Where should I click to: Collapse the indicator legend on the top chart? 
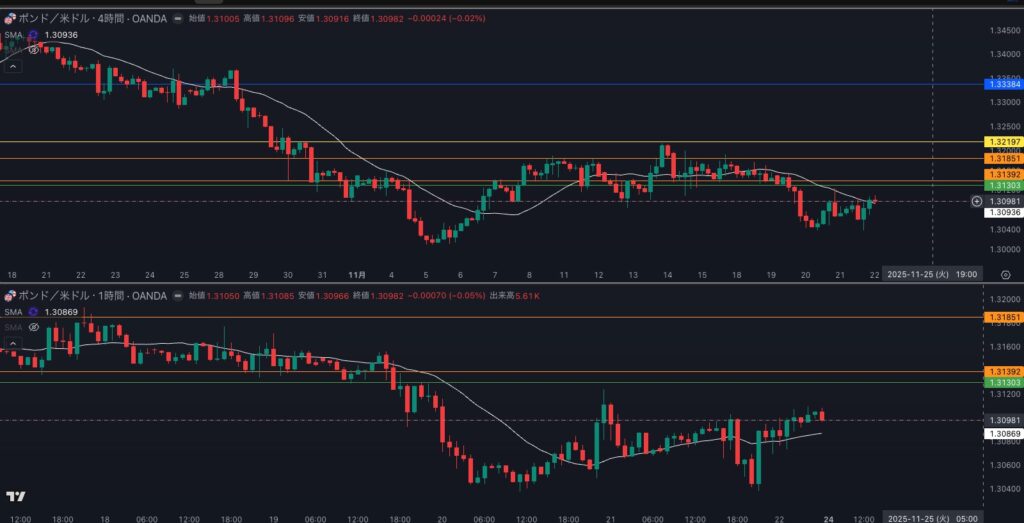(x=13, y=66)
